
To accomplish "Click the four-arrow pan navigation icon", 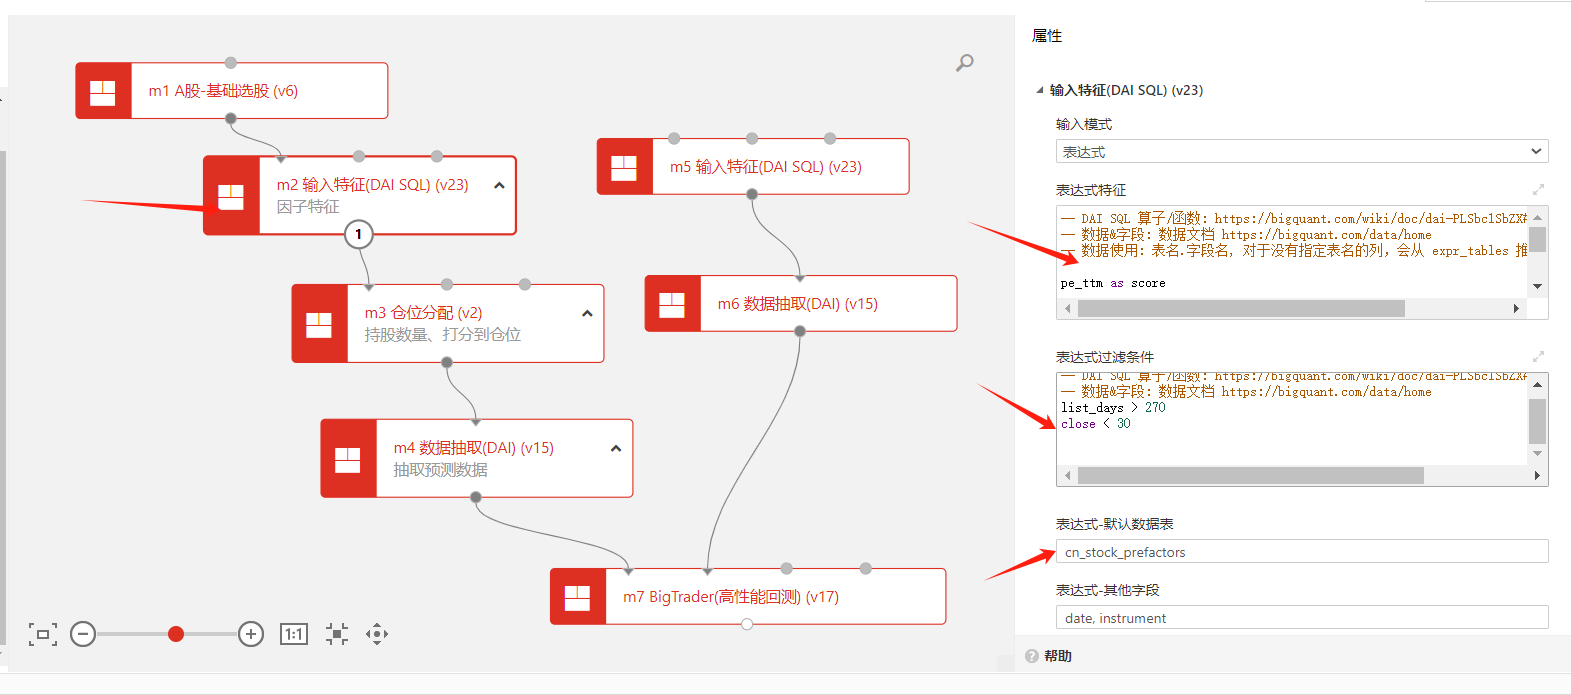I will coord(377,634).
